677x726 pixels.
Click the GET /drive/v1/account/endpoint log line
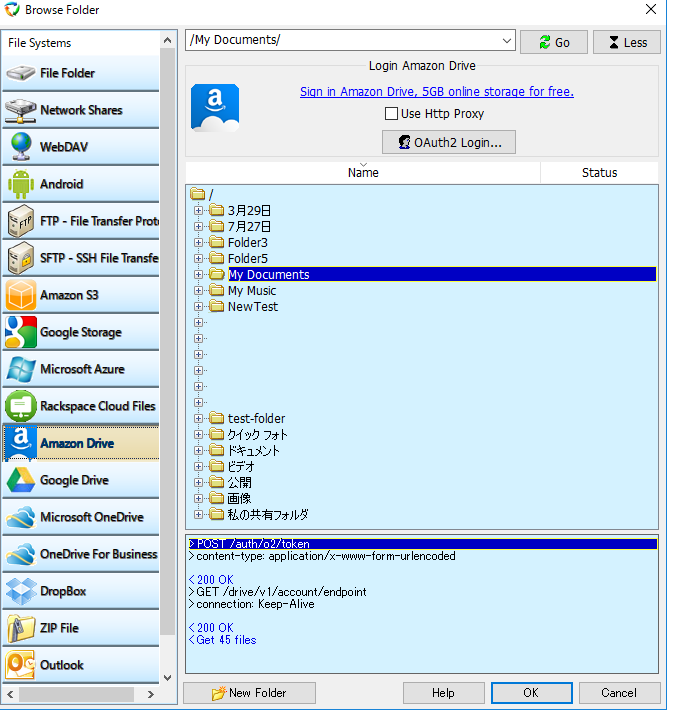pyautogui.click(x=277, y=592)
